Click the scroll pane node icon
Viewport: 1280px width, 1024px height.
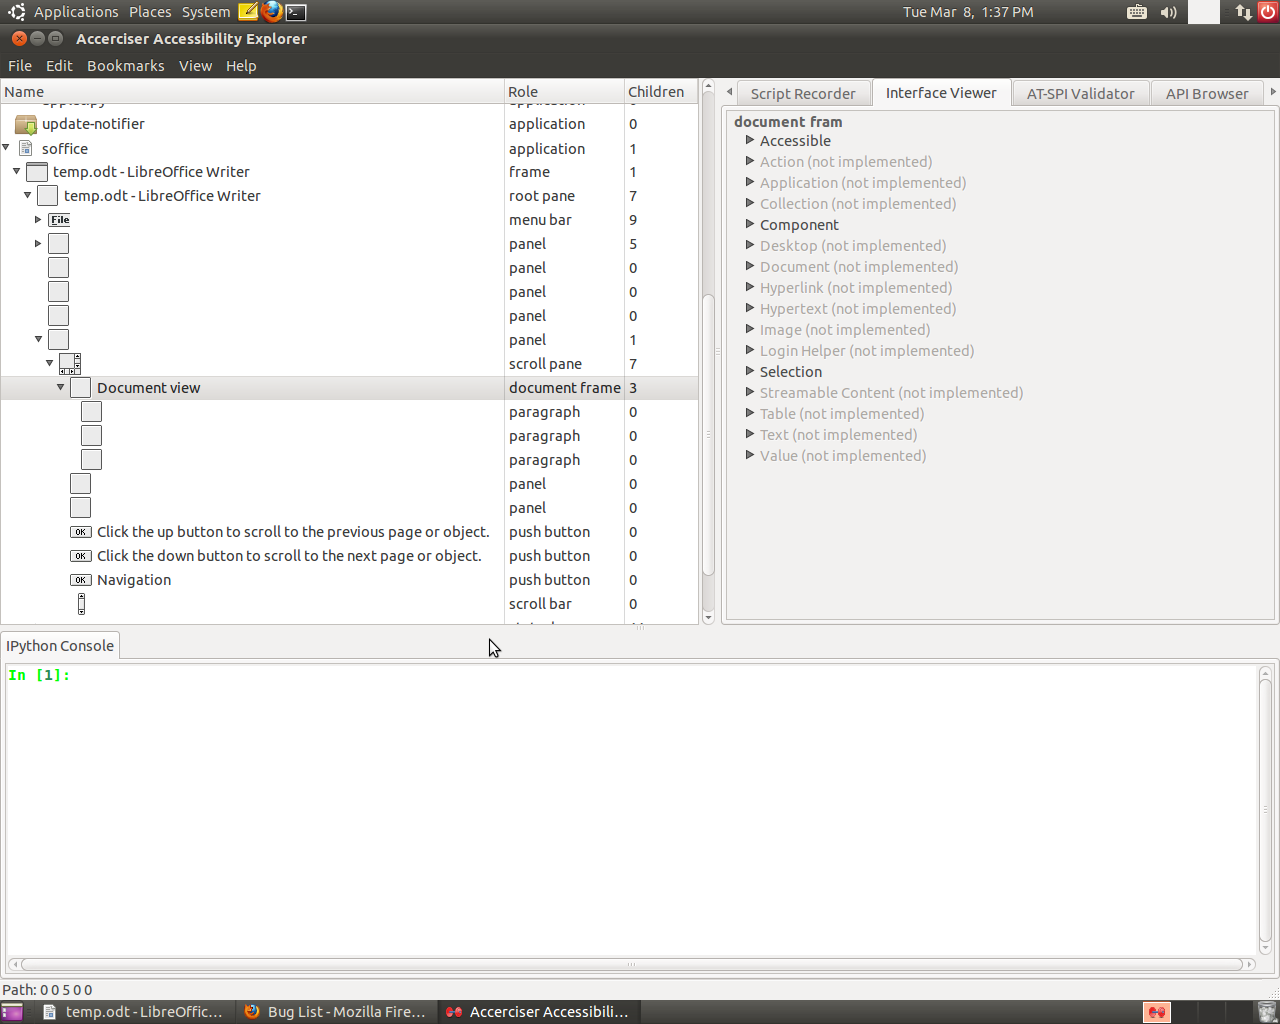coord(70,364)
